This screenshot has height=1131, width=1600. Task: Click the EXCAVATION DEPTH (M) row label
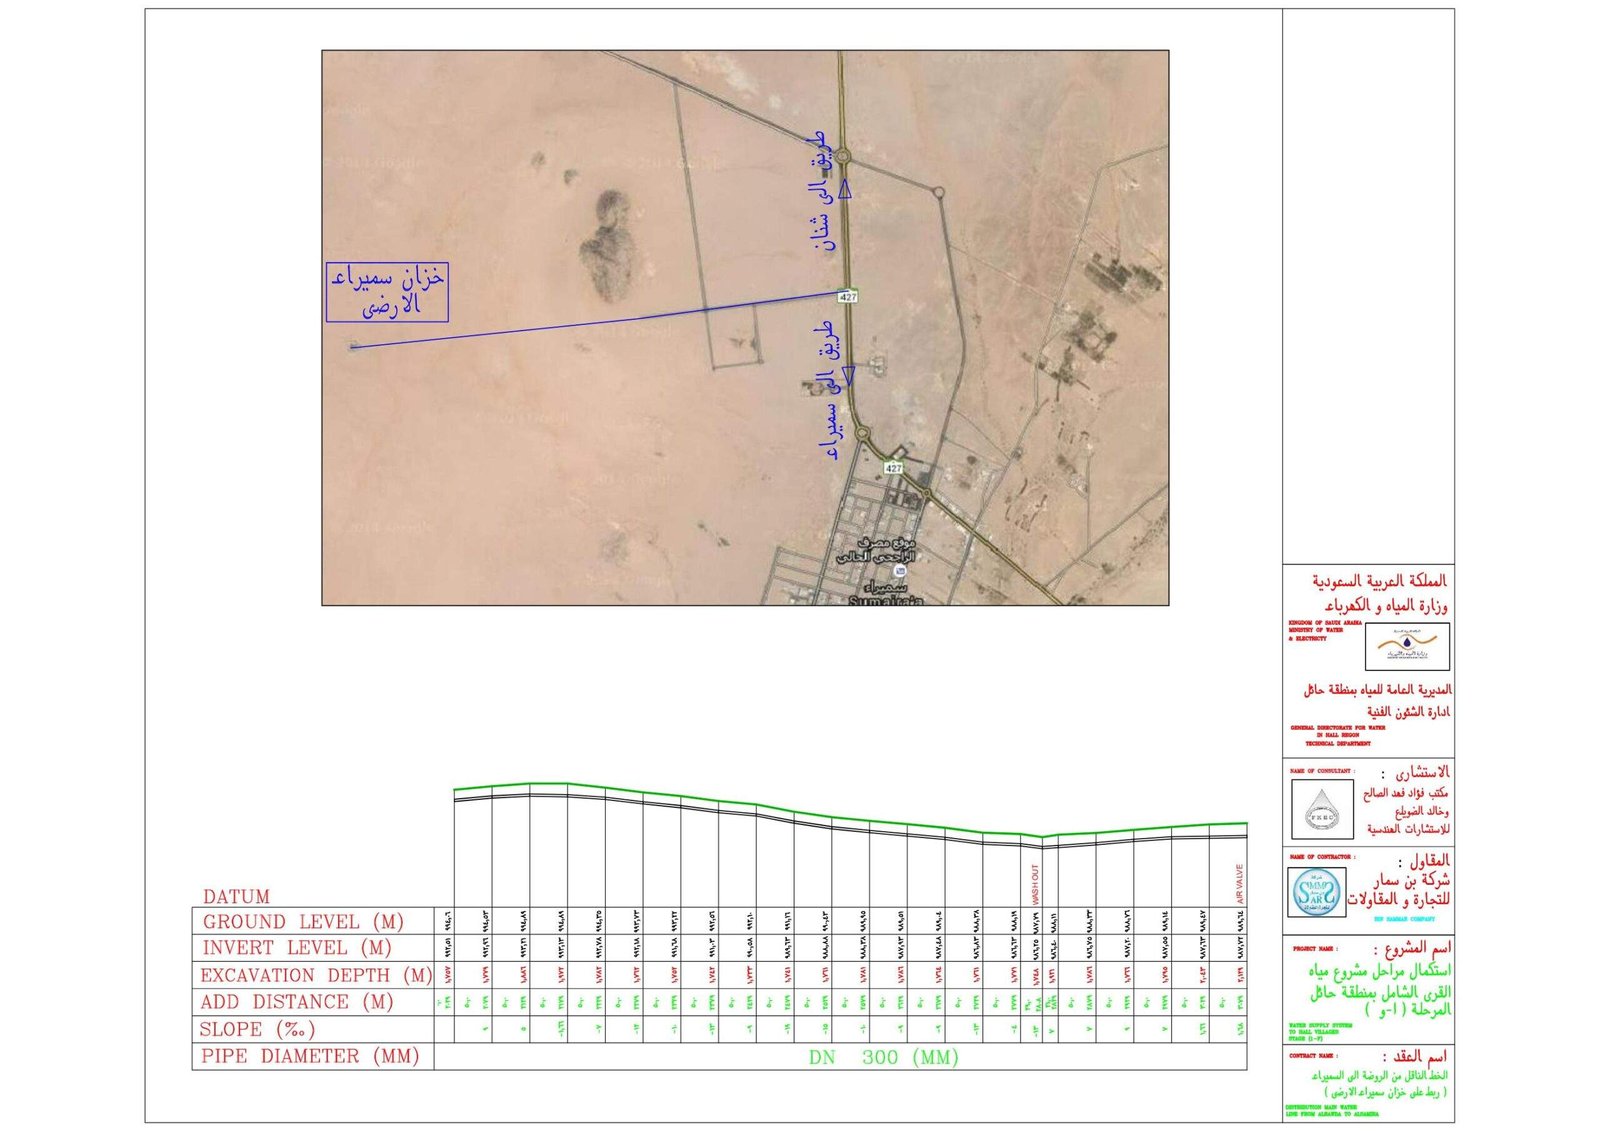pyautogui.click(x=315, y=975)
